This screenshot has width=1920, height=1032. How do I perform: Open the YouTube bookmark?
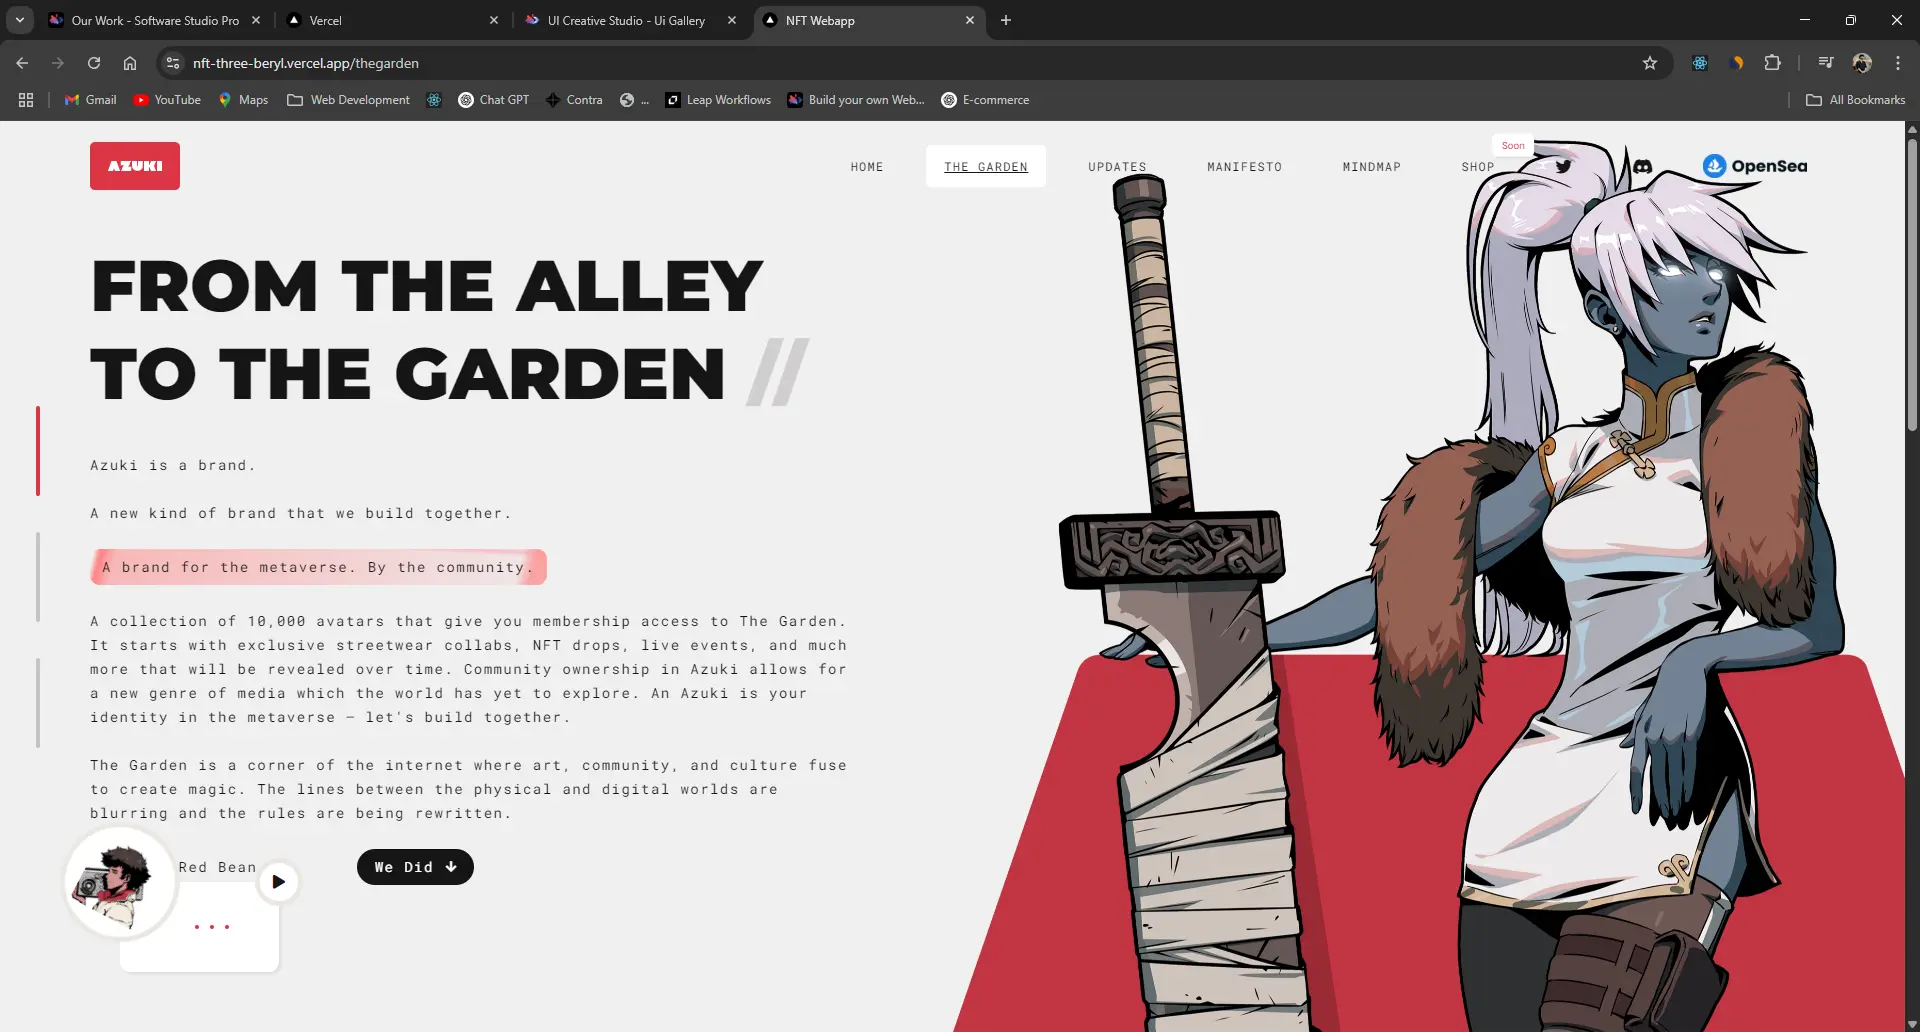(x=167, y=100)
